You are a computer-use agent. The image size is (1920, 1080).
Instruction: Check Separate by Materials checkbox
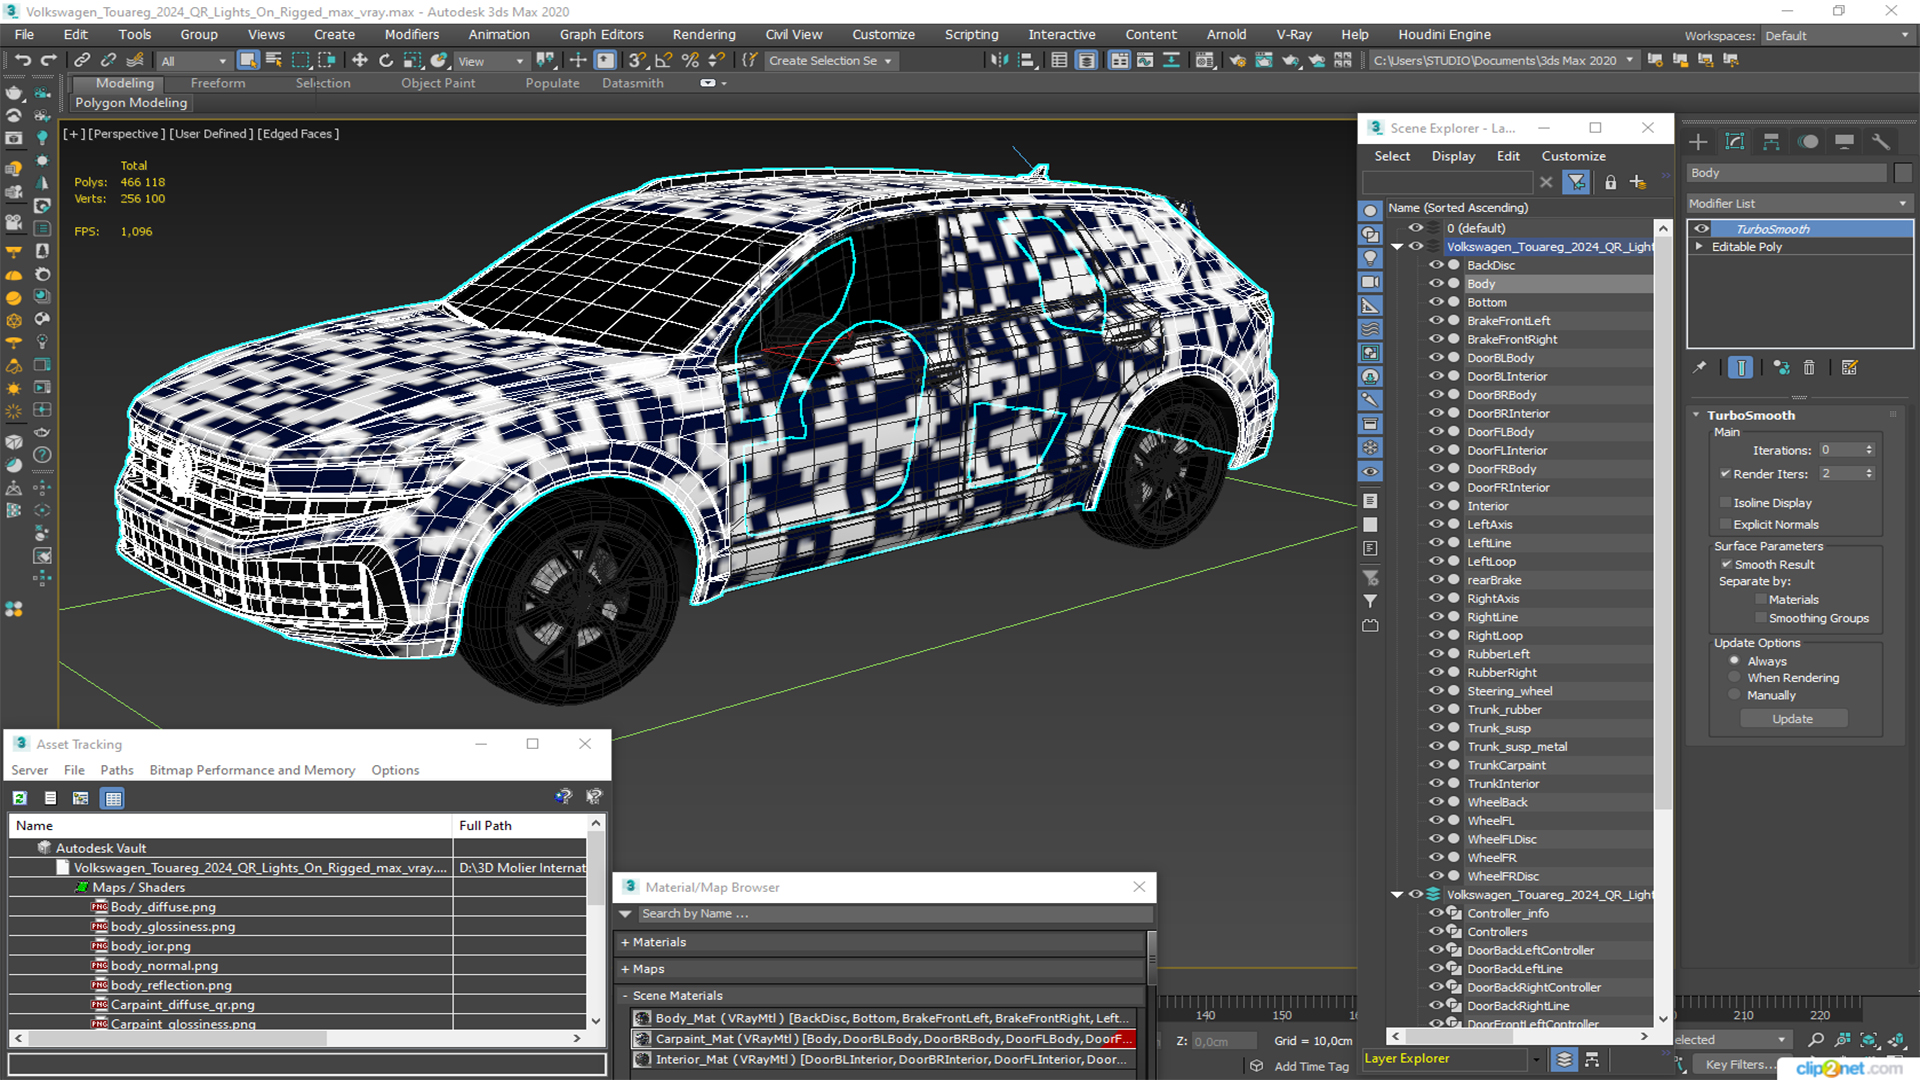click(x=1761, y=600)
